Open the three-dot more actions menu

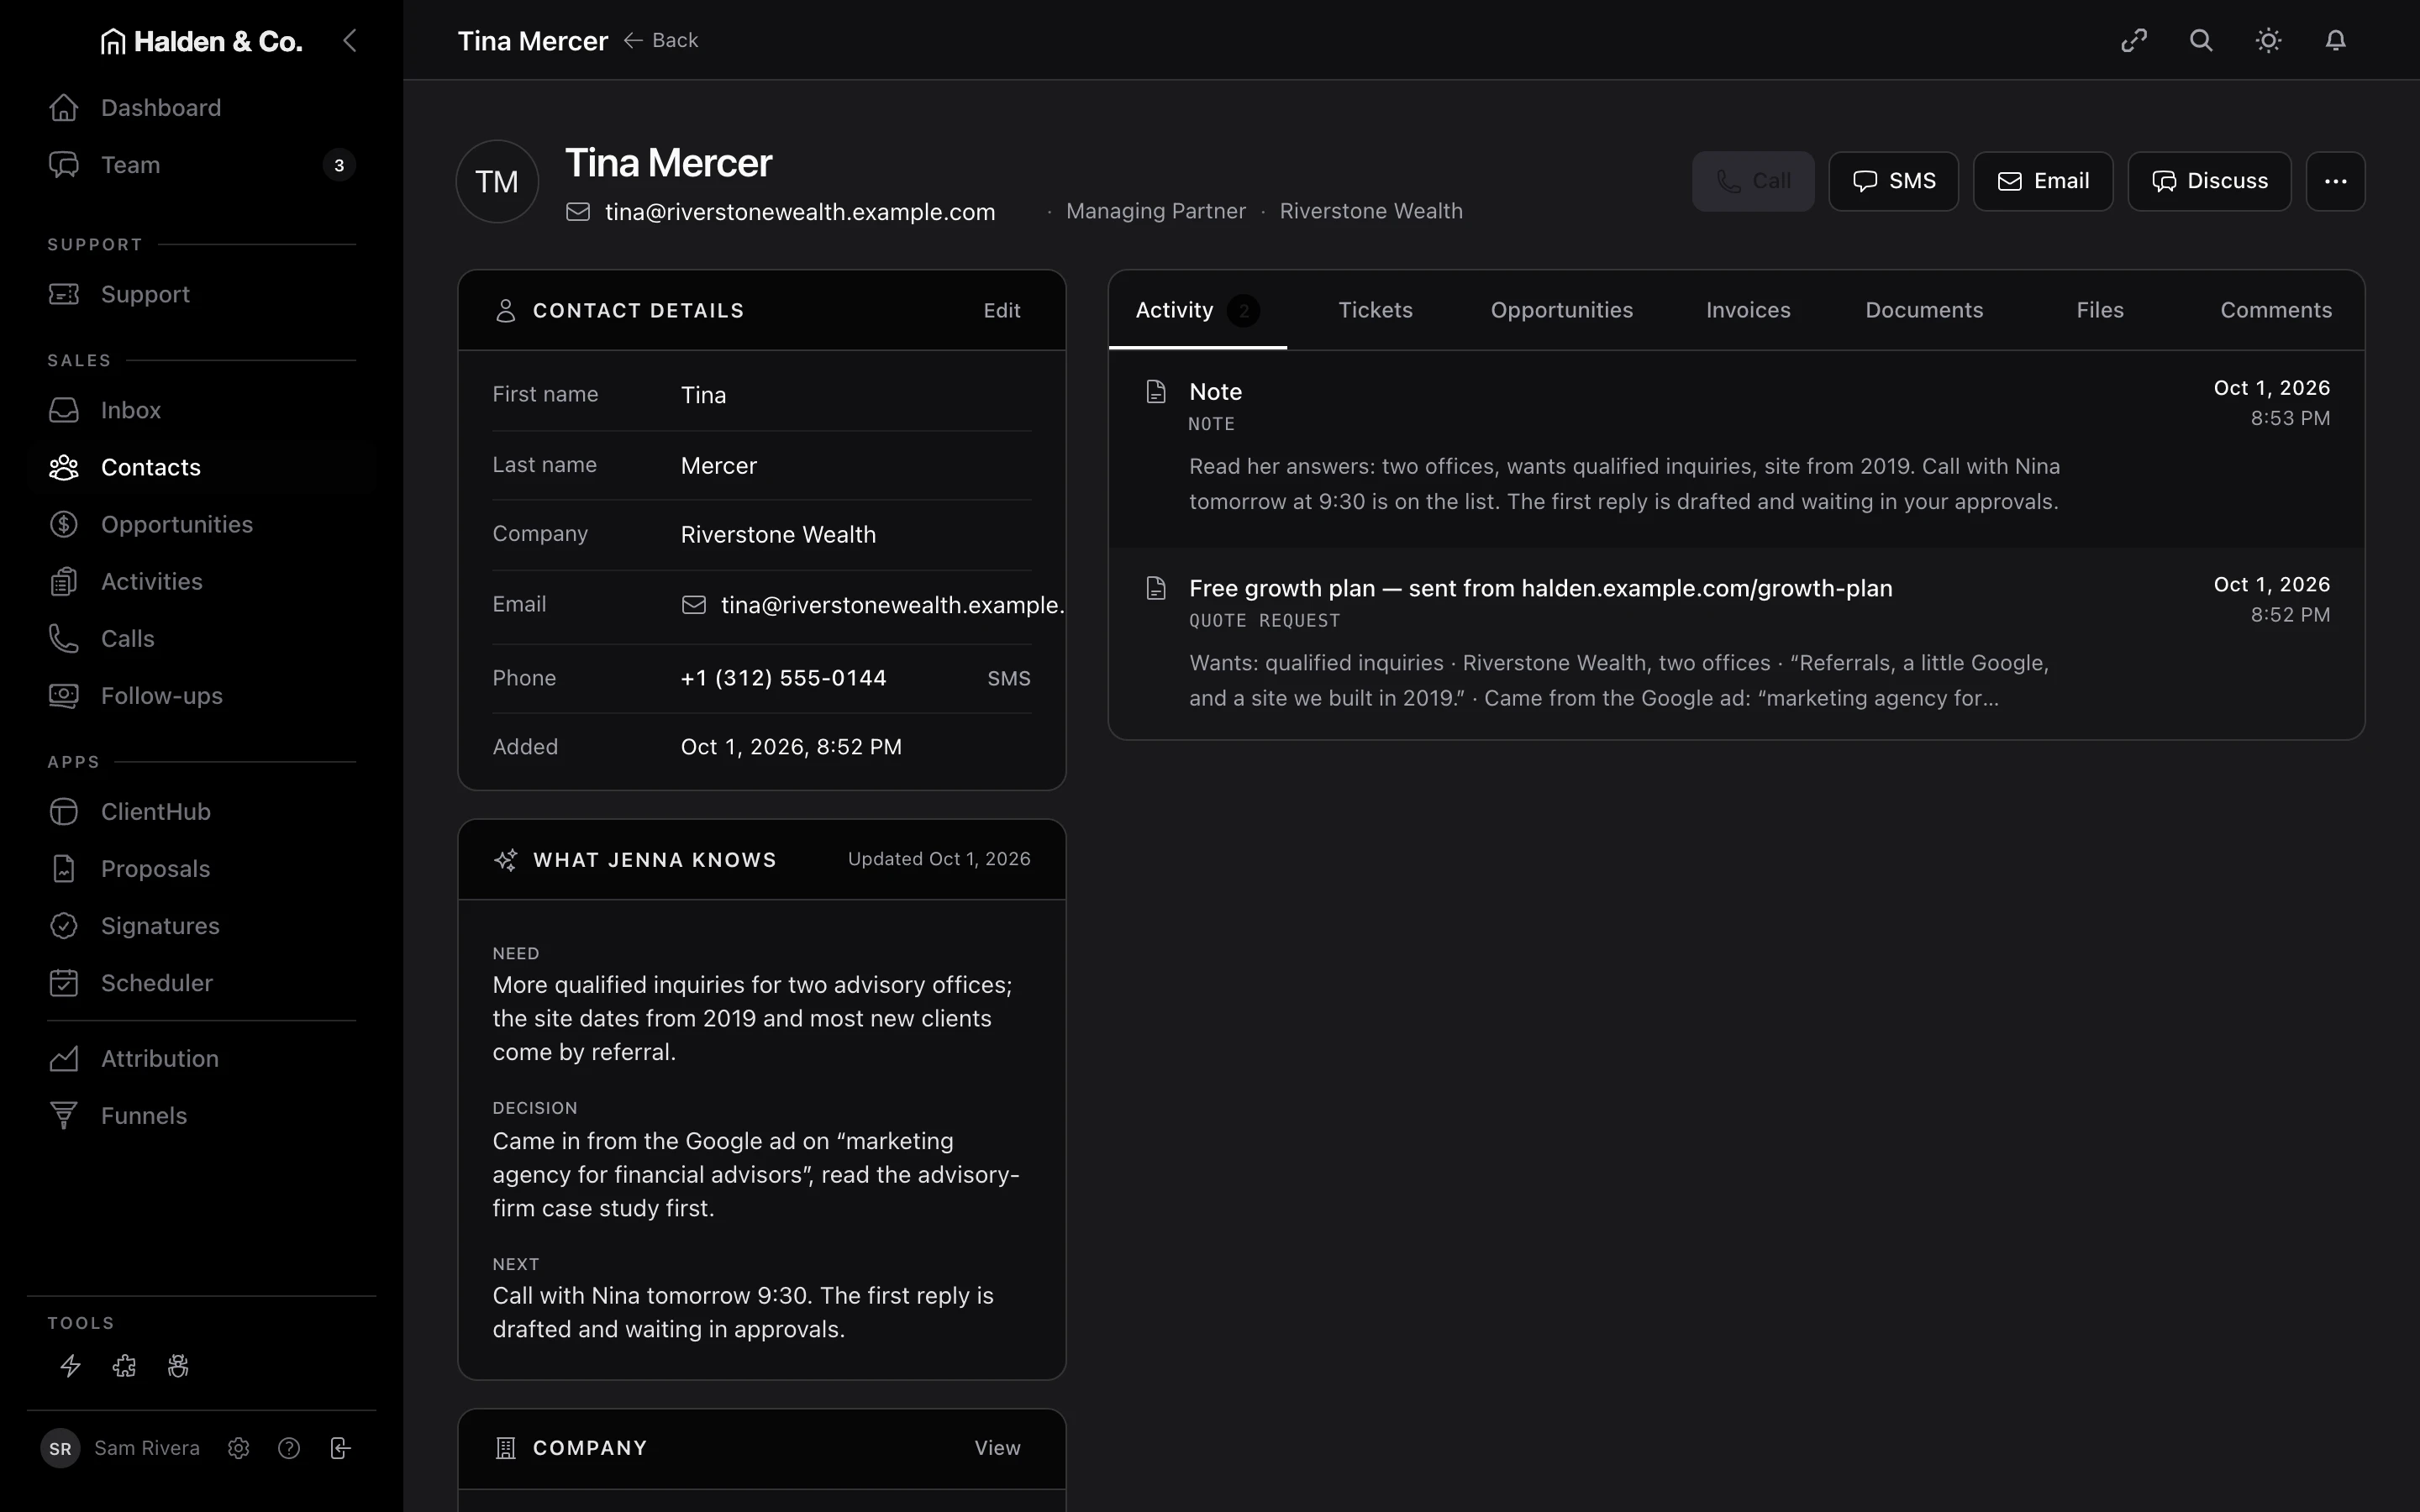coord(2335,181)
